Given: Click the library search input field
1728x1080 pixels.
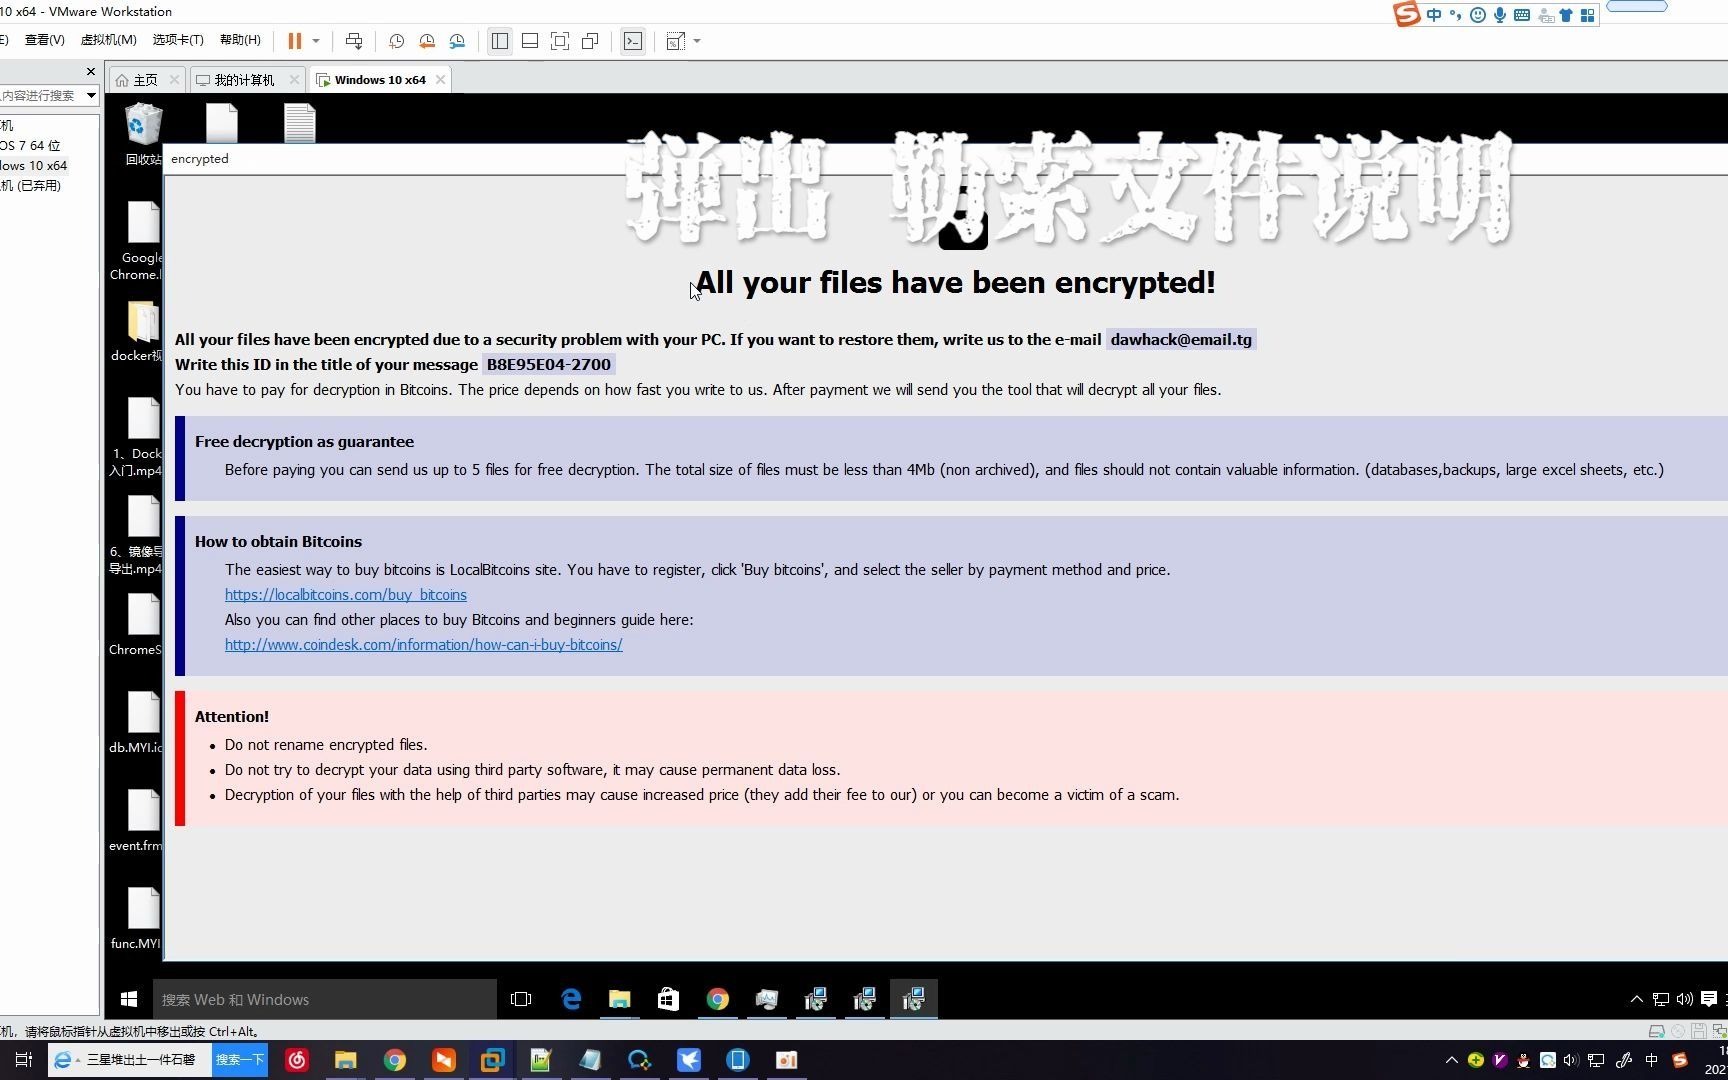Looking at the screenshot, I should point(40,95).
